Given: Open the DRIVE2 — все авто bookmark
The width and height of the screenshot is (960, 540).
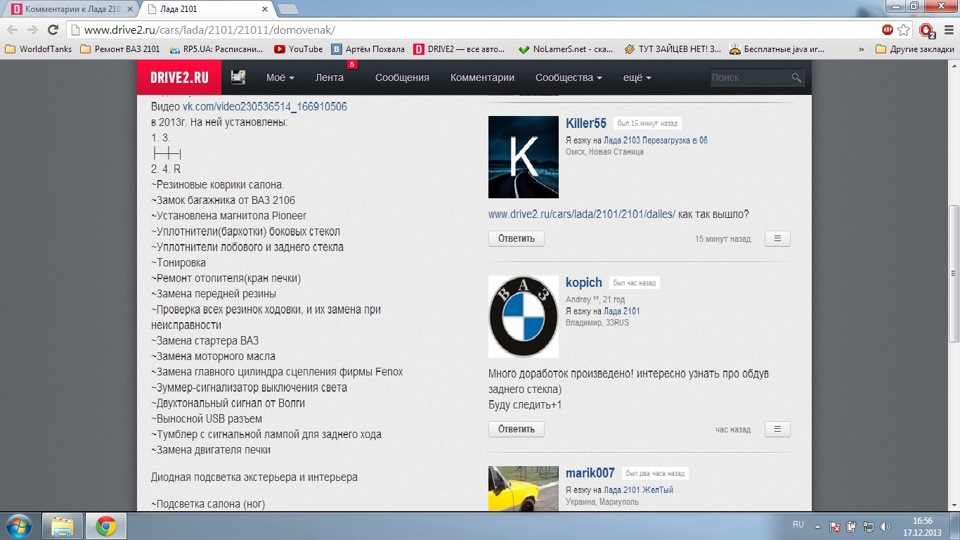Looking at the screenshot, I should [x=459, y=49].
